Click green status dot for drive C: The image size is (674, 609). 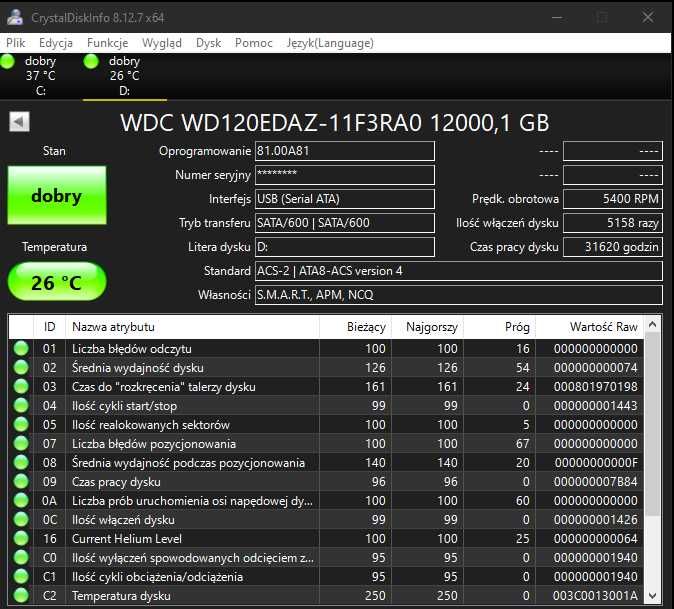[7, 61]
